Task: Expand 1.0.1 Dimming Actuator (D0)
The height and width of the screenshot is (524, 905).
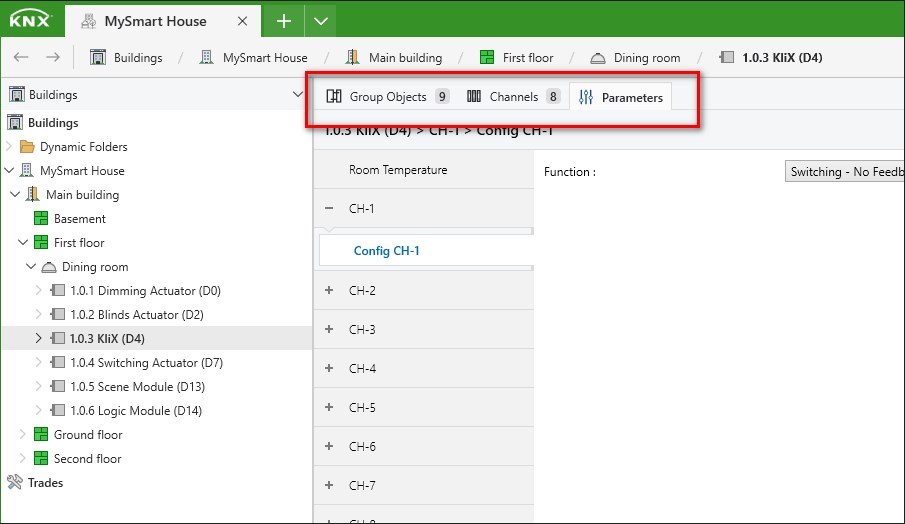Action: 39,290
